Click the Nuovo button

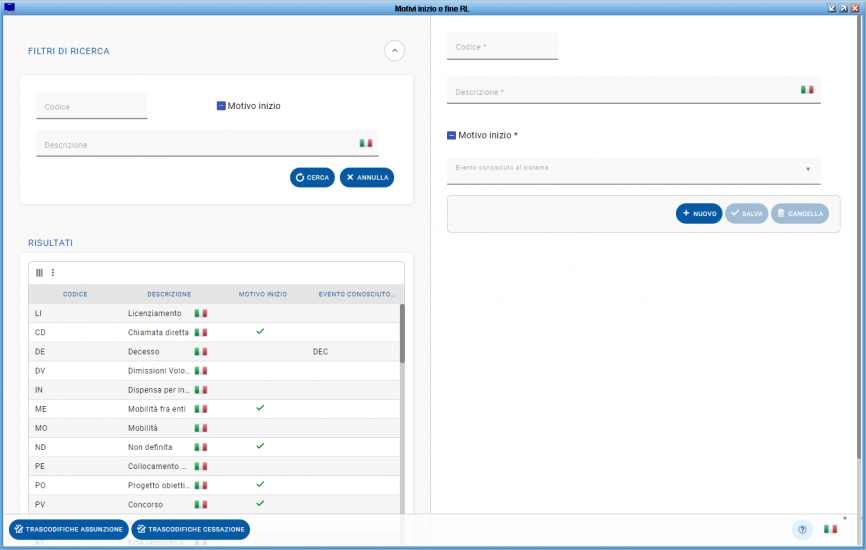pos(699,213)
